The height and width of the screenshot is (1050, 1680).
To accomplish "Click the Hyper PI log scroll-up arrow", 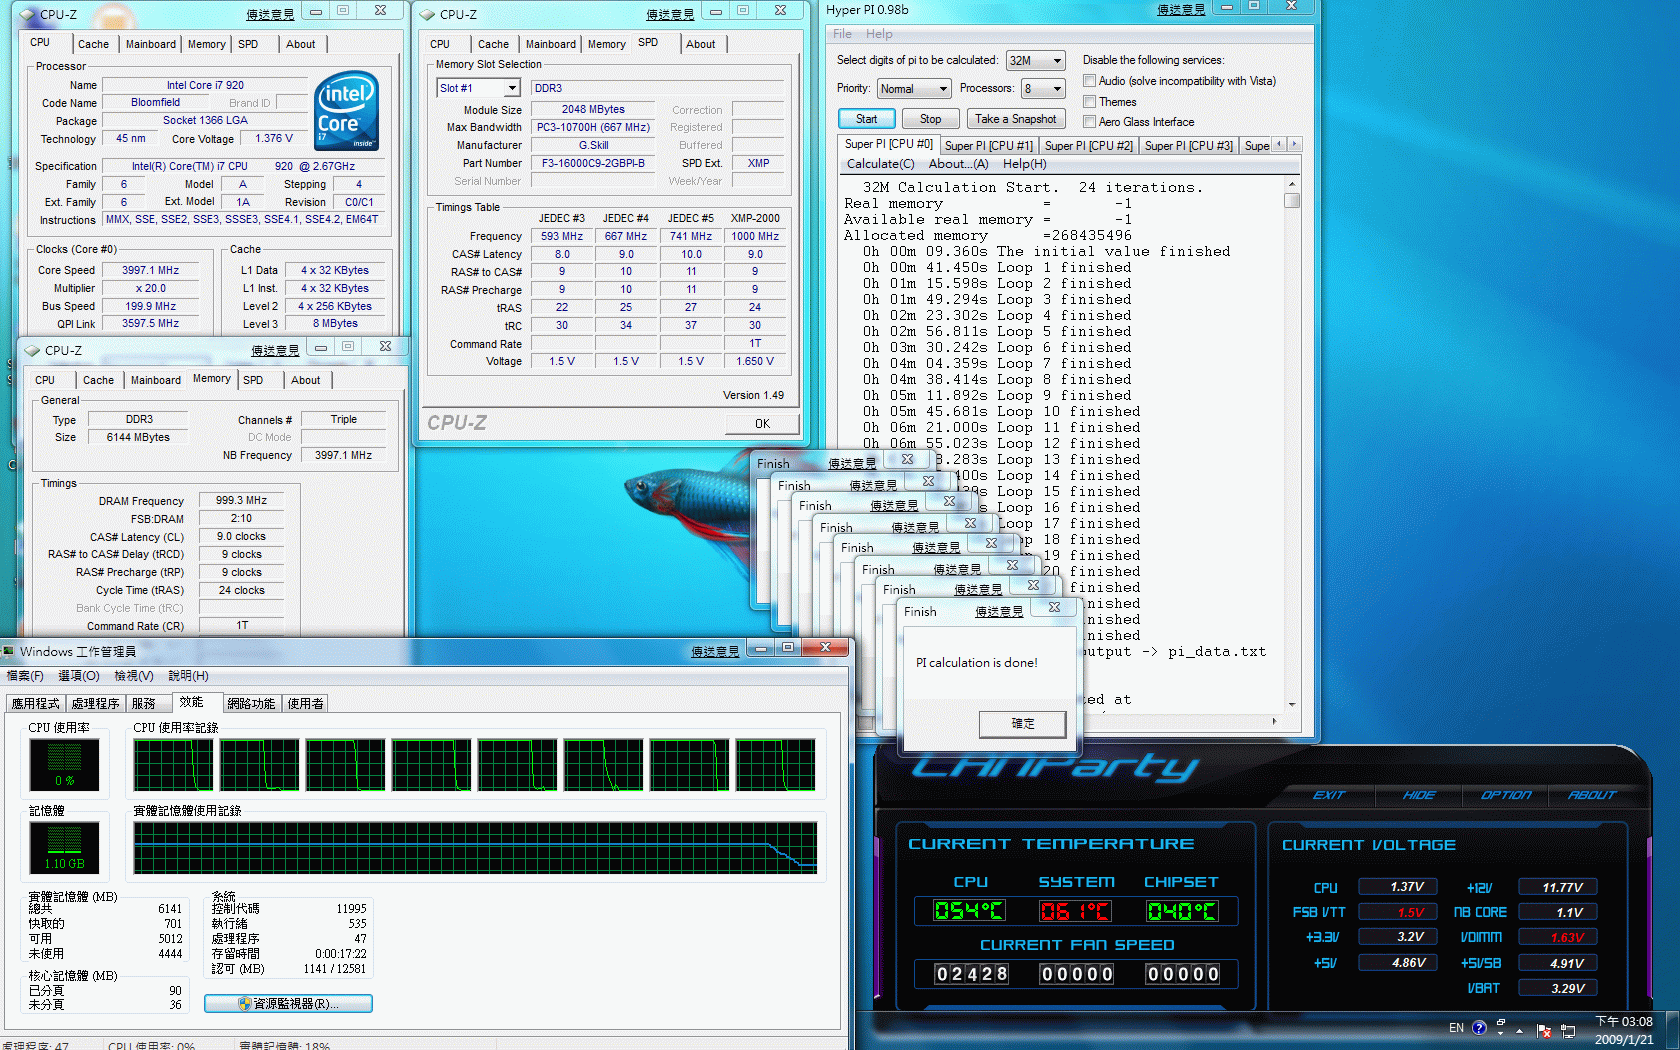I will coord(1292,185).
